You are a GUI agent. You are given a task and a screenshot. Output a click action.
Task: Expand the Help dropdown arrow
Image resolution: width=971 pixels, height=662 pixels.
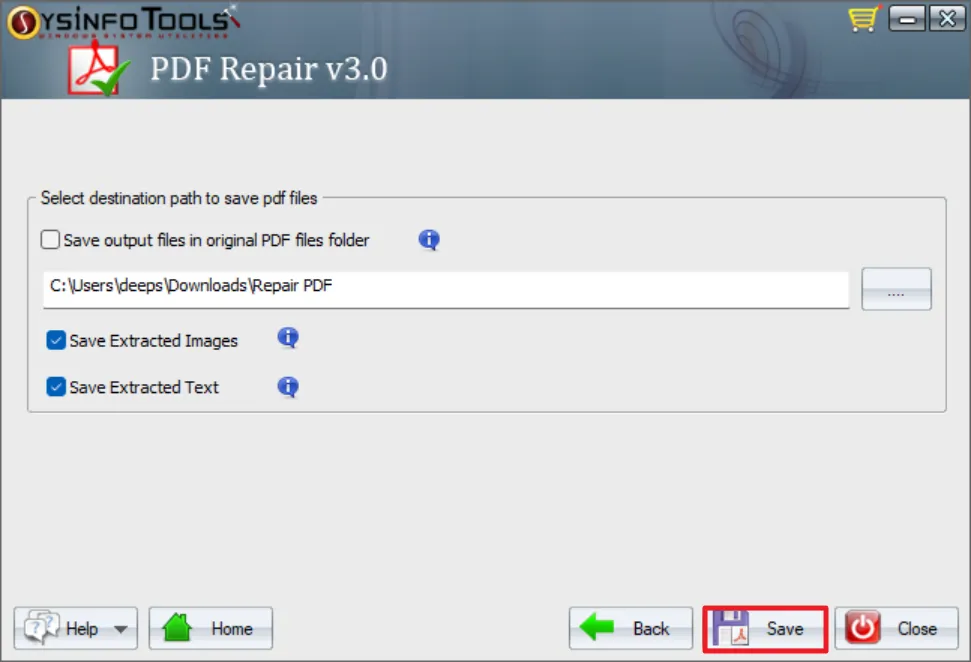pos(121,629)
